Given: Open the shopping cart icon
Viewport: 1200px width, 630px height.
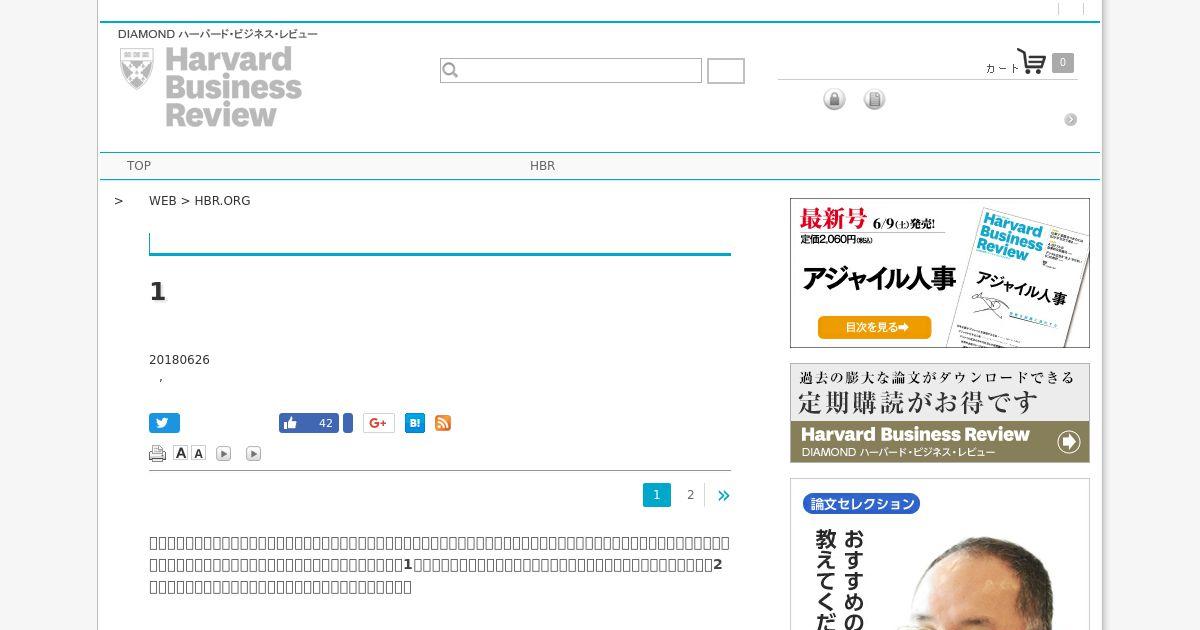Looking at the screenshot, I should click(1031, 61).
